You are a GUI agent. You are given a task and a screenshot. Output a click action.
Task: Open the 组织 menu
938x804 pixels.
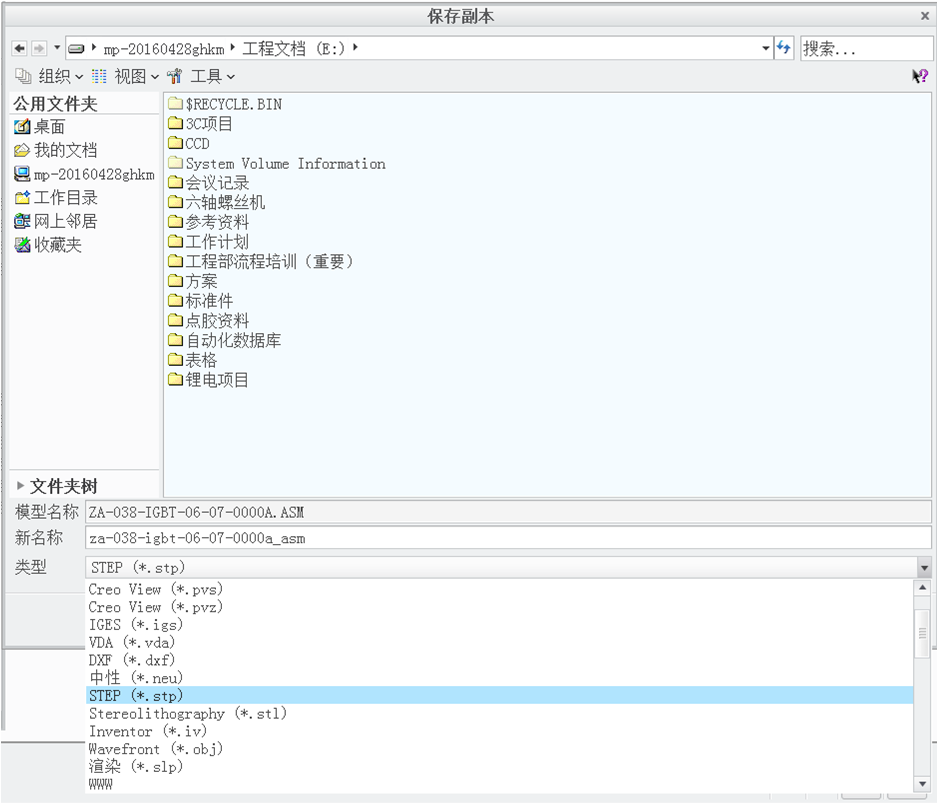(49, 77)
